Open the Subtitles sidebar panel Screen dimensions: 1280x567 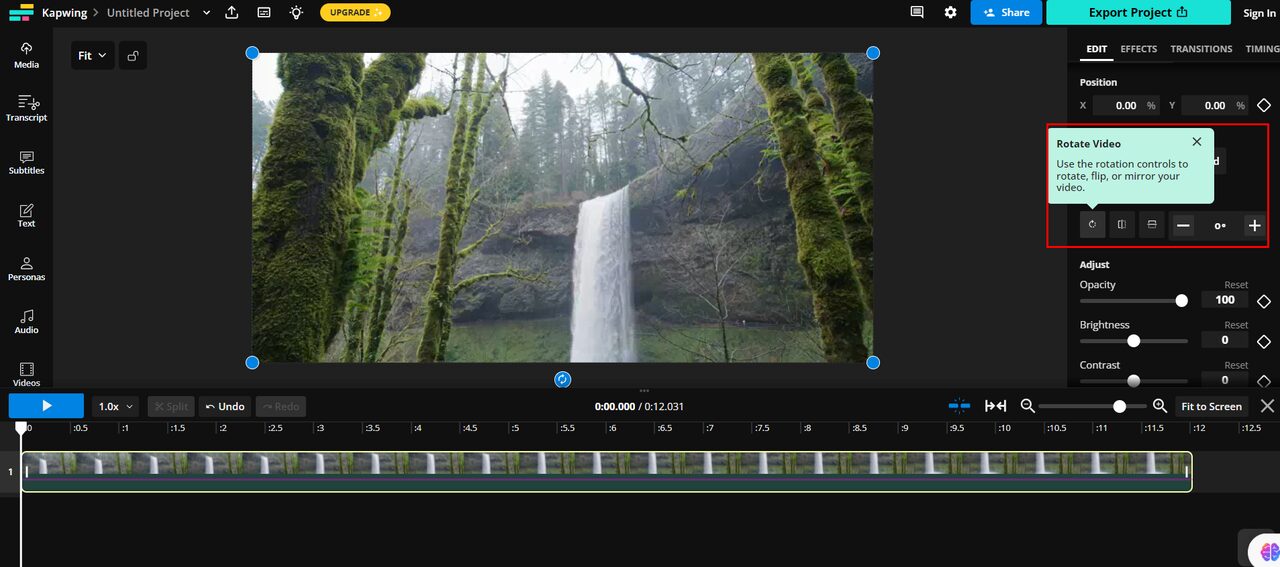click(x=26, y=162)
